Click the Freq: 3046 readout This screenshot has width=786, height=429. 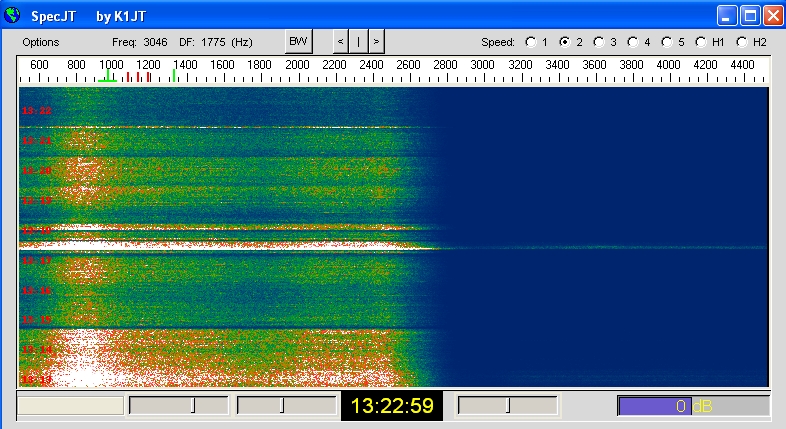point(139,42)
